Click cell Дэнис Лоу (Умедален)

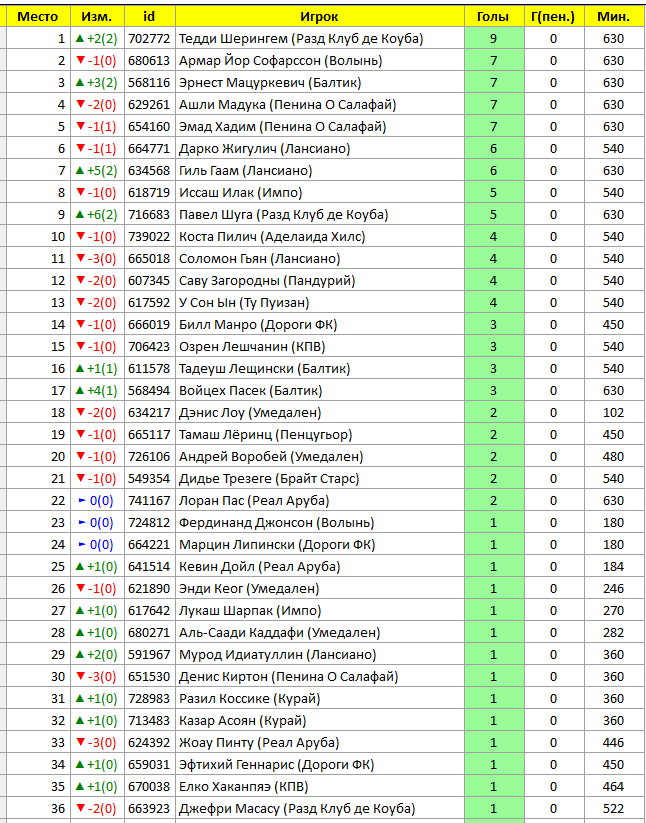pos(320,413)
